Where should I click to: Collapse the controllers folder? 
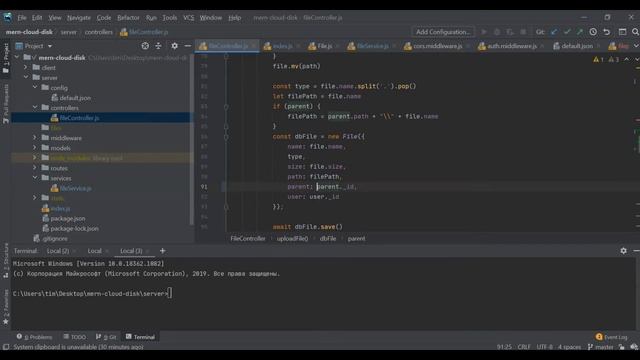click(x=35, y=107)
